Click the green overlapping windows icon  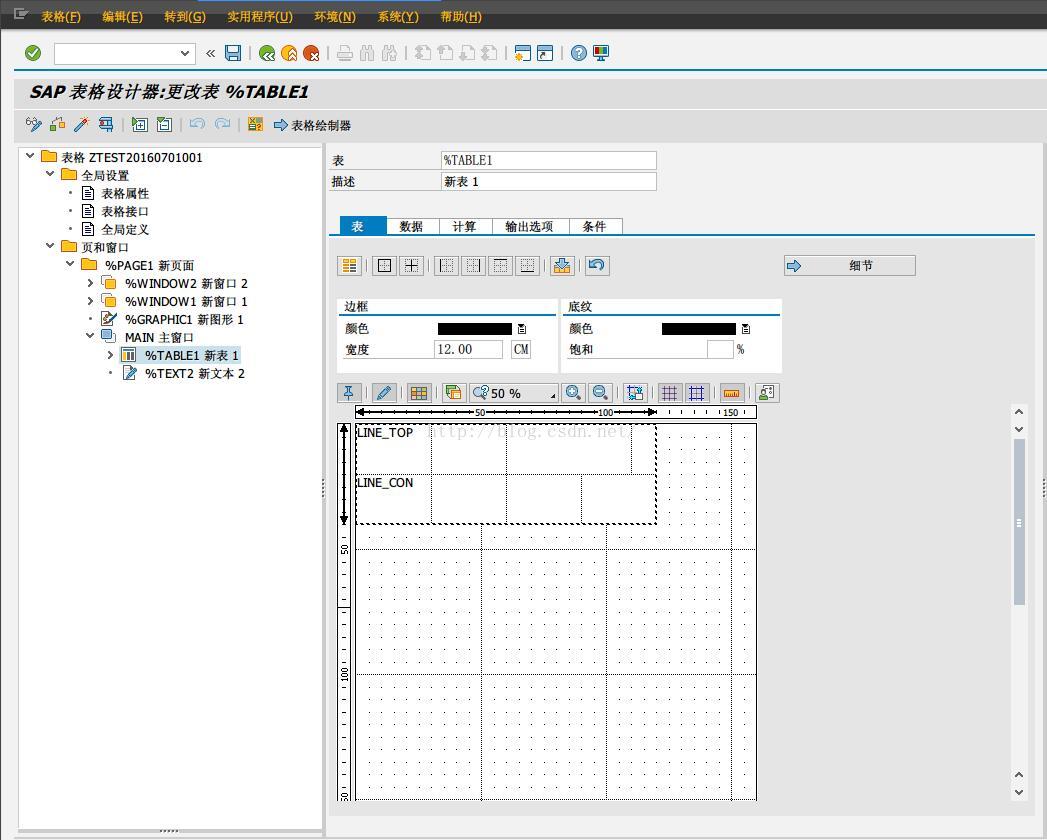[453, 393]
